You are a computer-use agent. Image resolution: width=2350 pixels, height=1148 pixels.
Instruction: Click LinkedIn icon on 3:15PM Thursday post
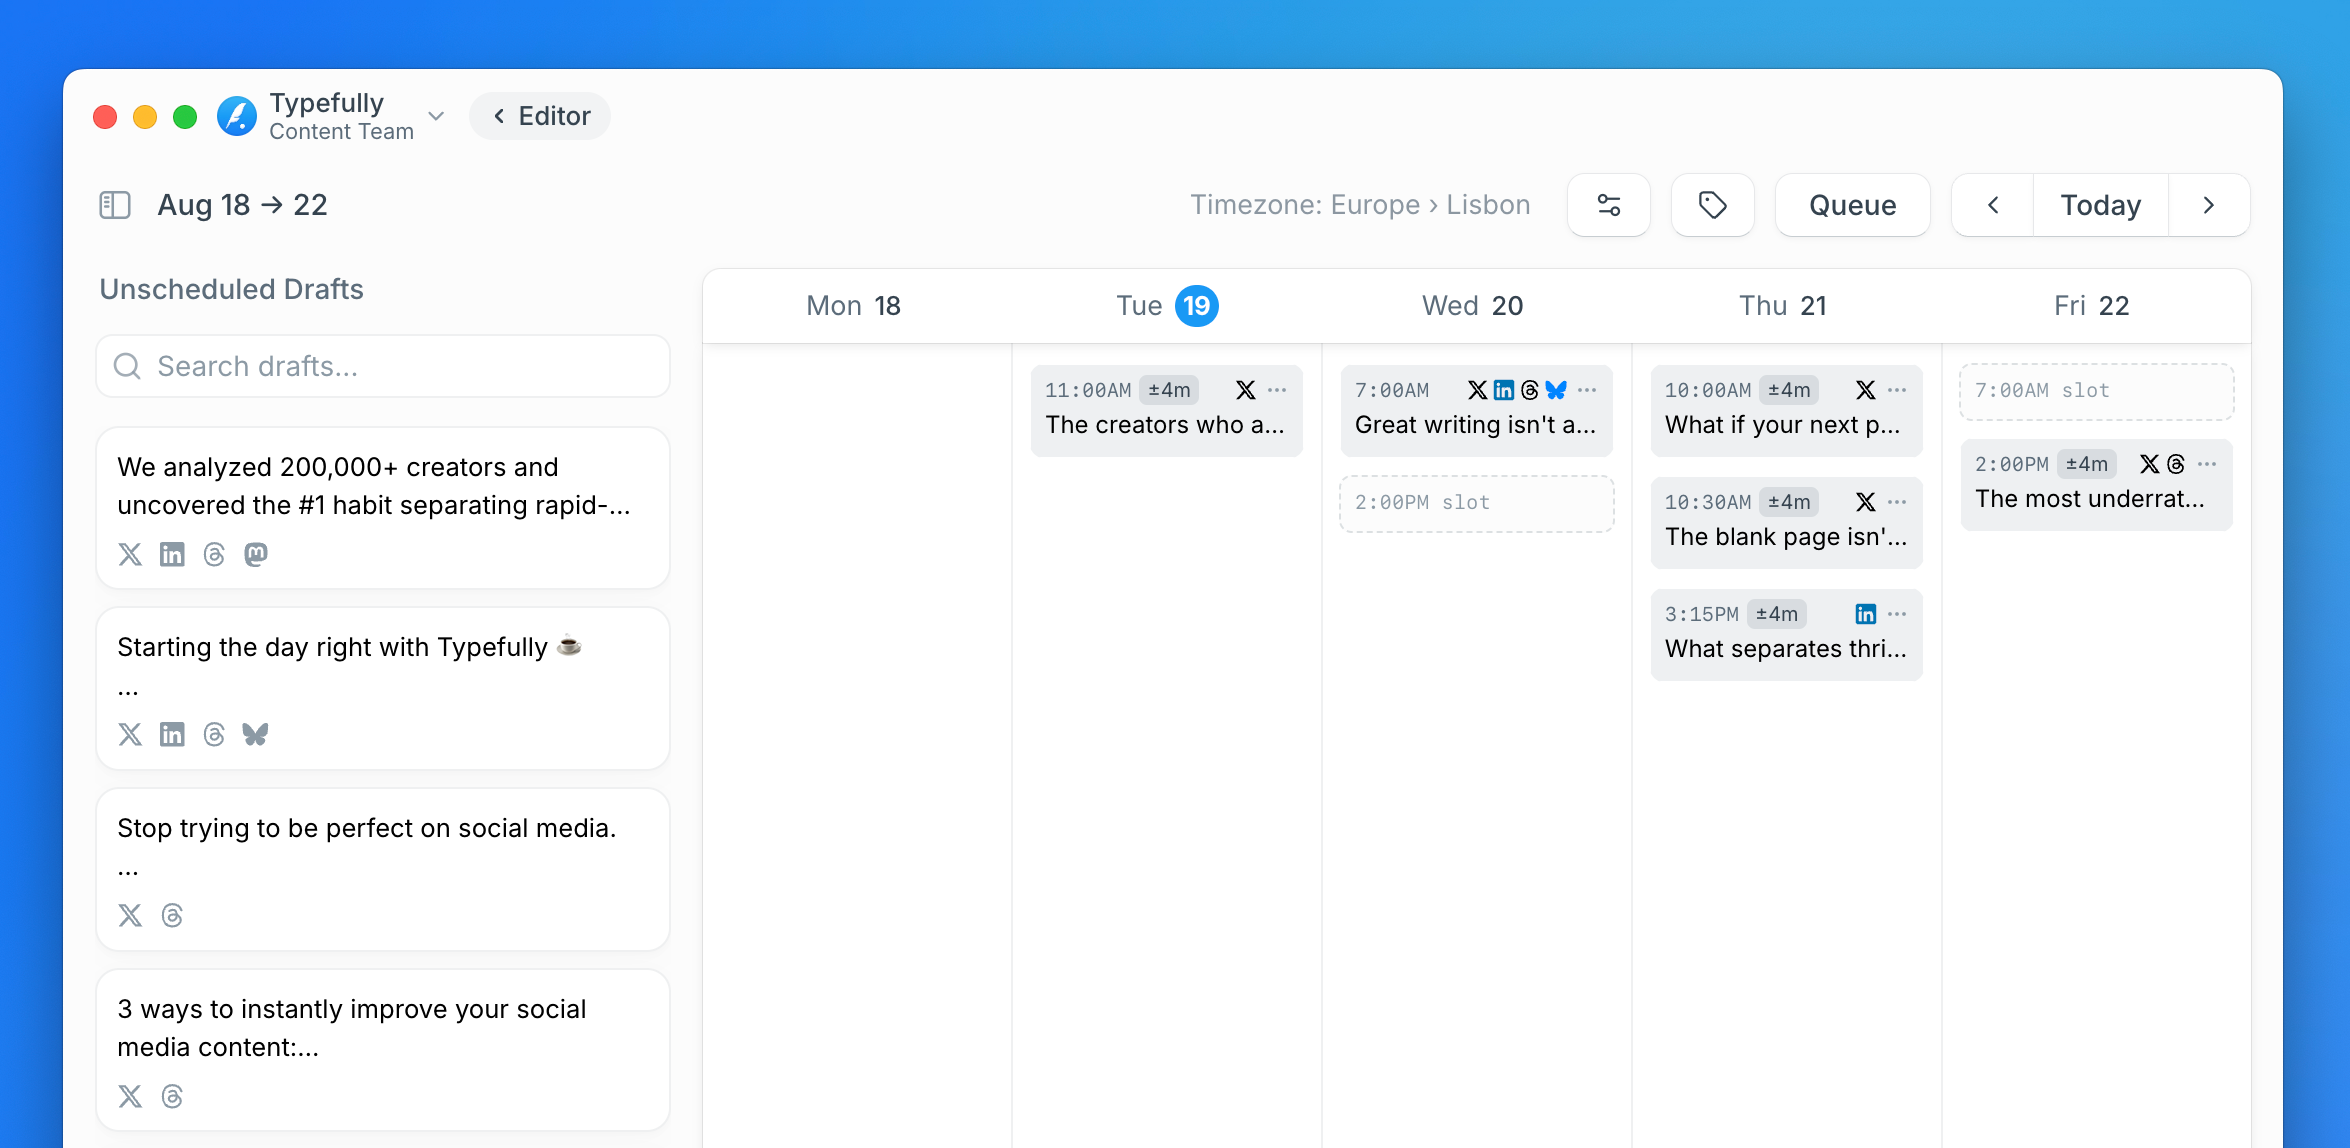(x=1865, y=614)
